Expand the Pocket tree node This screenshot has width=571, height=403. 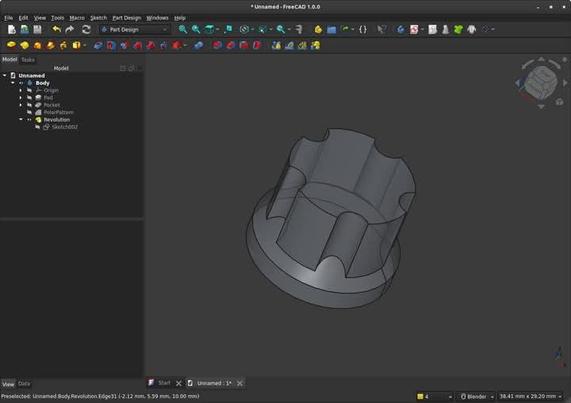pos(21,105)
